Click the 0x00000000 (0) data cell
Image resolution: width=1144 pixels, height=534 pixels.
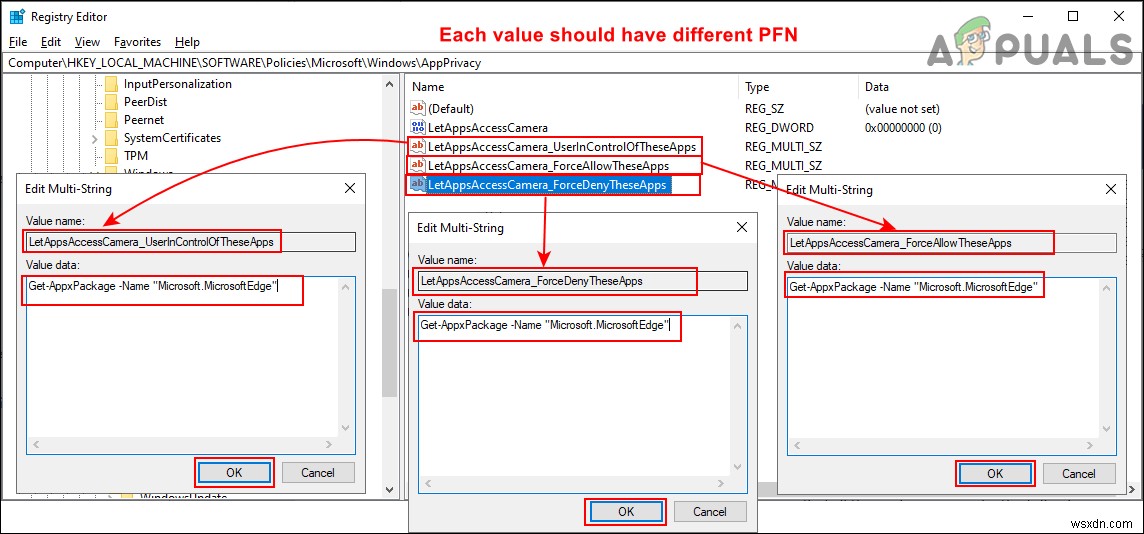coord(903,127)
